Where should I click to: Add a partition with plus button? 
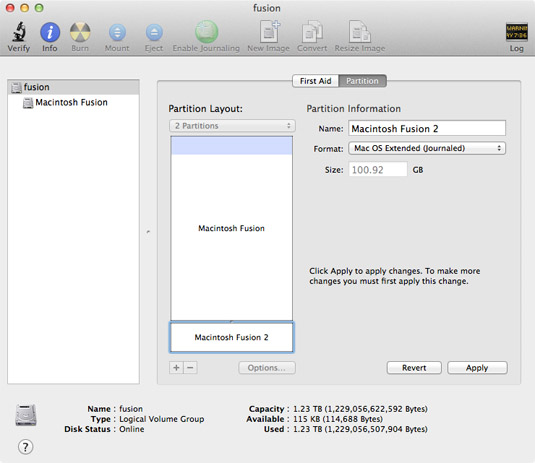176,368
